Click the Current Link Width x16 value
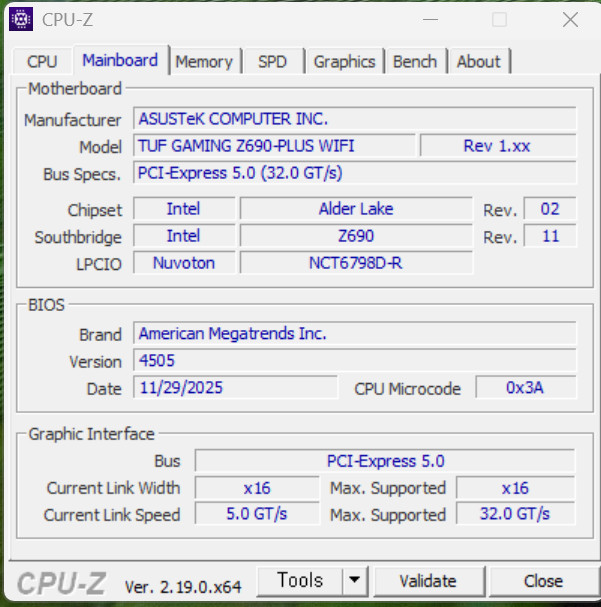601x607 pixels. (257, 488)
